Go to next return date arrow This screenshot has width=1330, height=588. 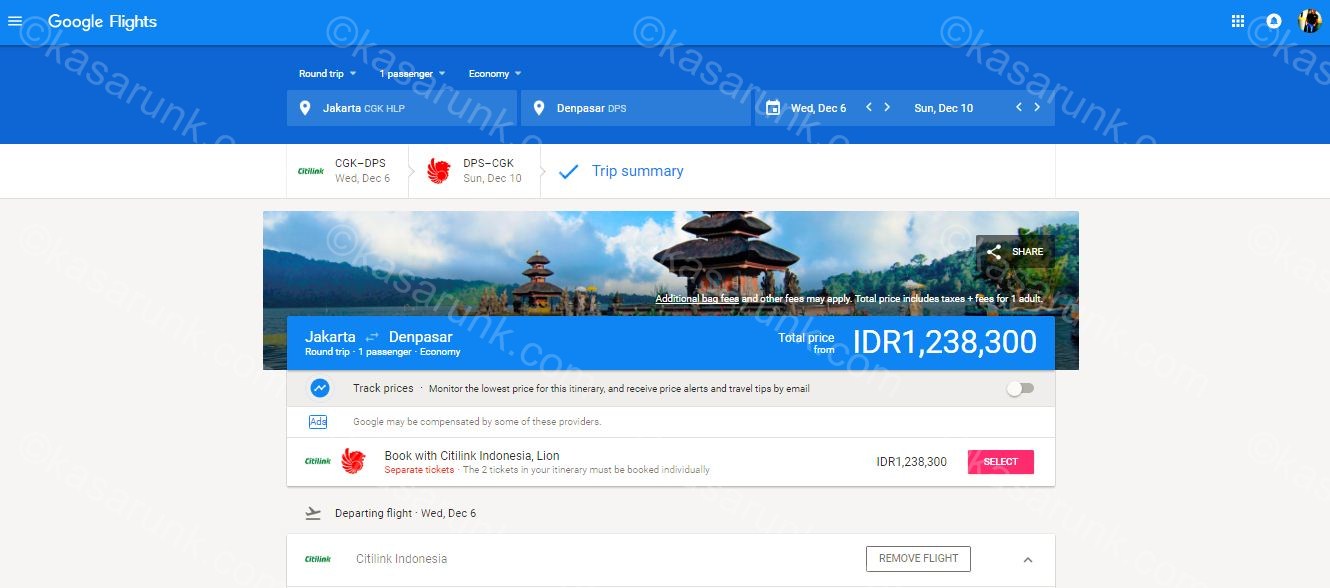pyautogui.click(x=1037, y=107)
